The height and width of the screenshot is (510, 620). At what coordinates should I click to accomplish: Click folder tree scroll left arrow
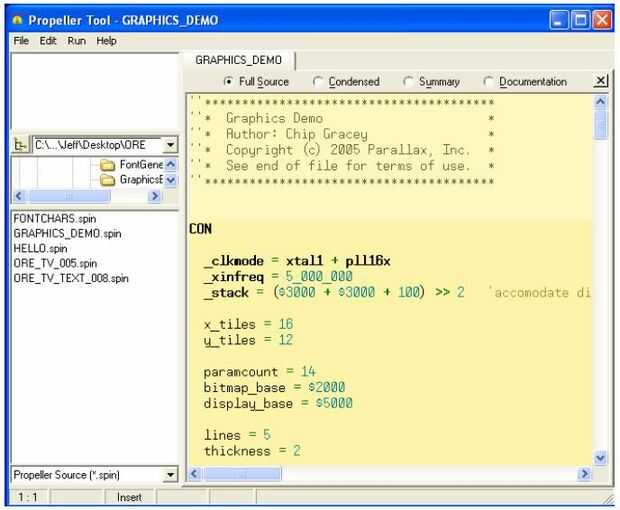(x=19, y=196)
